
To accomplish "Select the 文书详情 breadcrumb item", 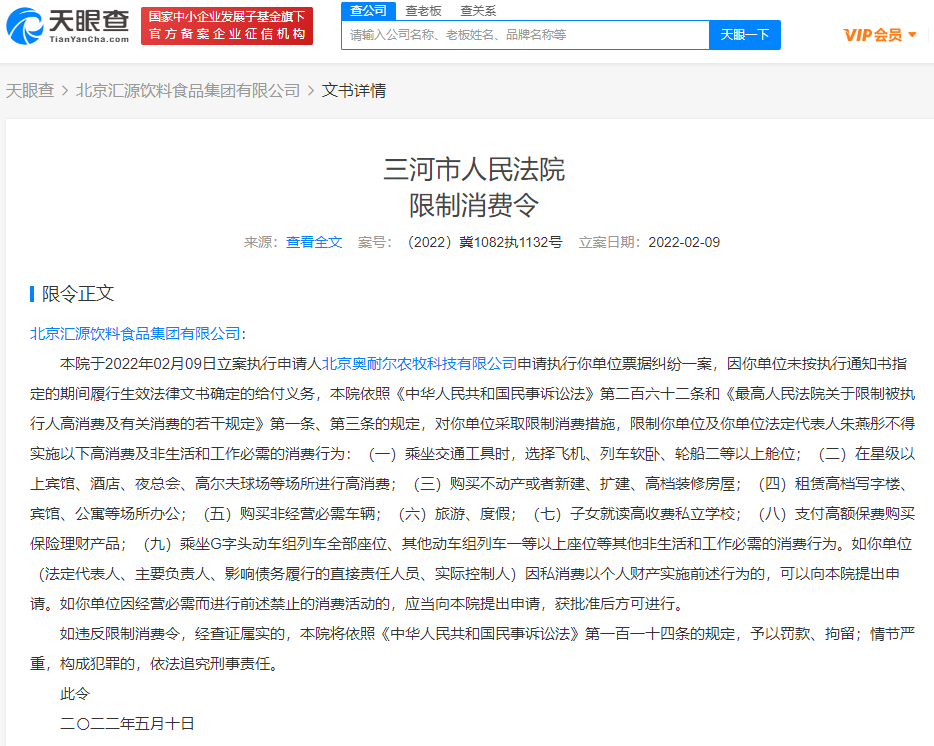I will point(354,91).
